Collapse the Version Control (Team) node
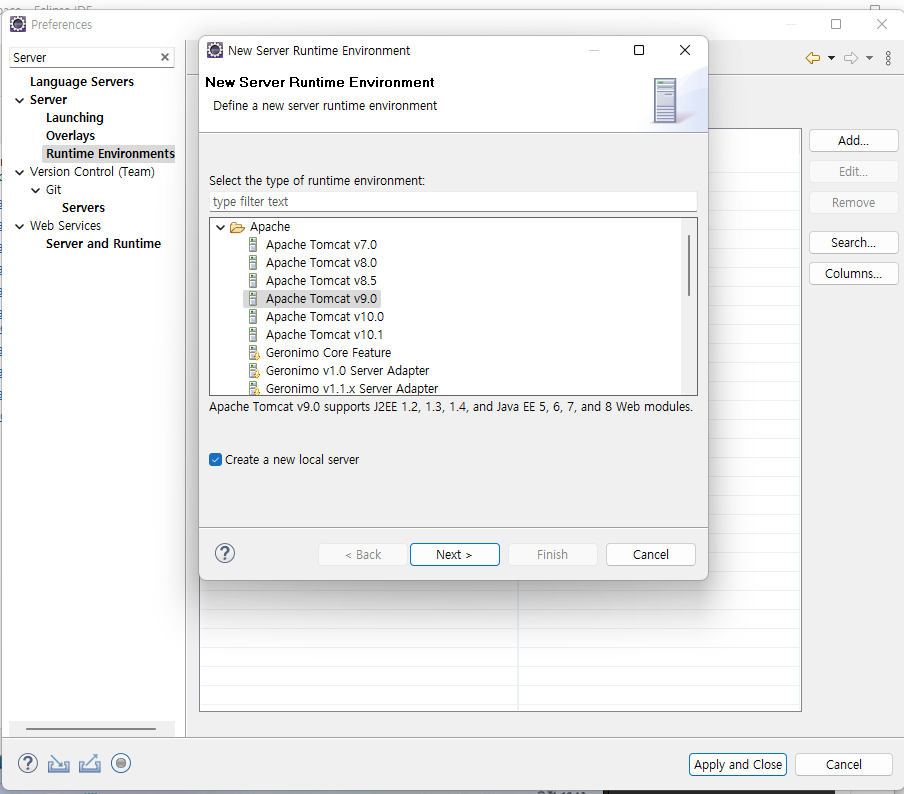The height and width of the screenshot is (794, 904). click(20, 172)
